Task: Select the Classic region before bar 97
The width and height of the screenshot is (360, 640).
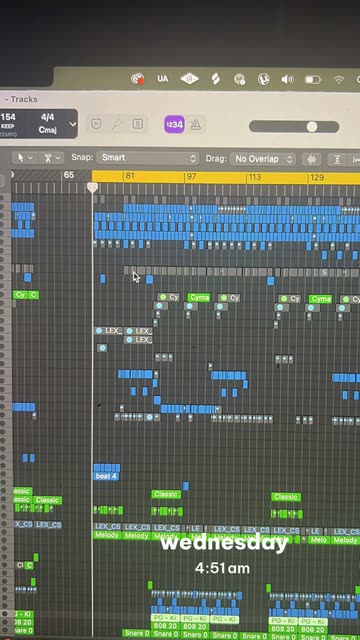Action: 166,494
